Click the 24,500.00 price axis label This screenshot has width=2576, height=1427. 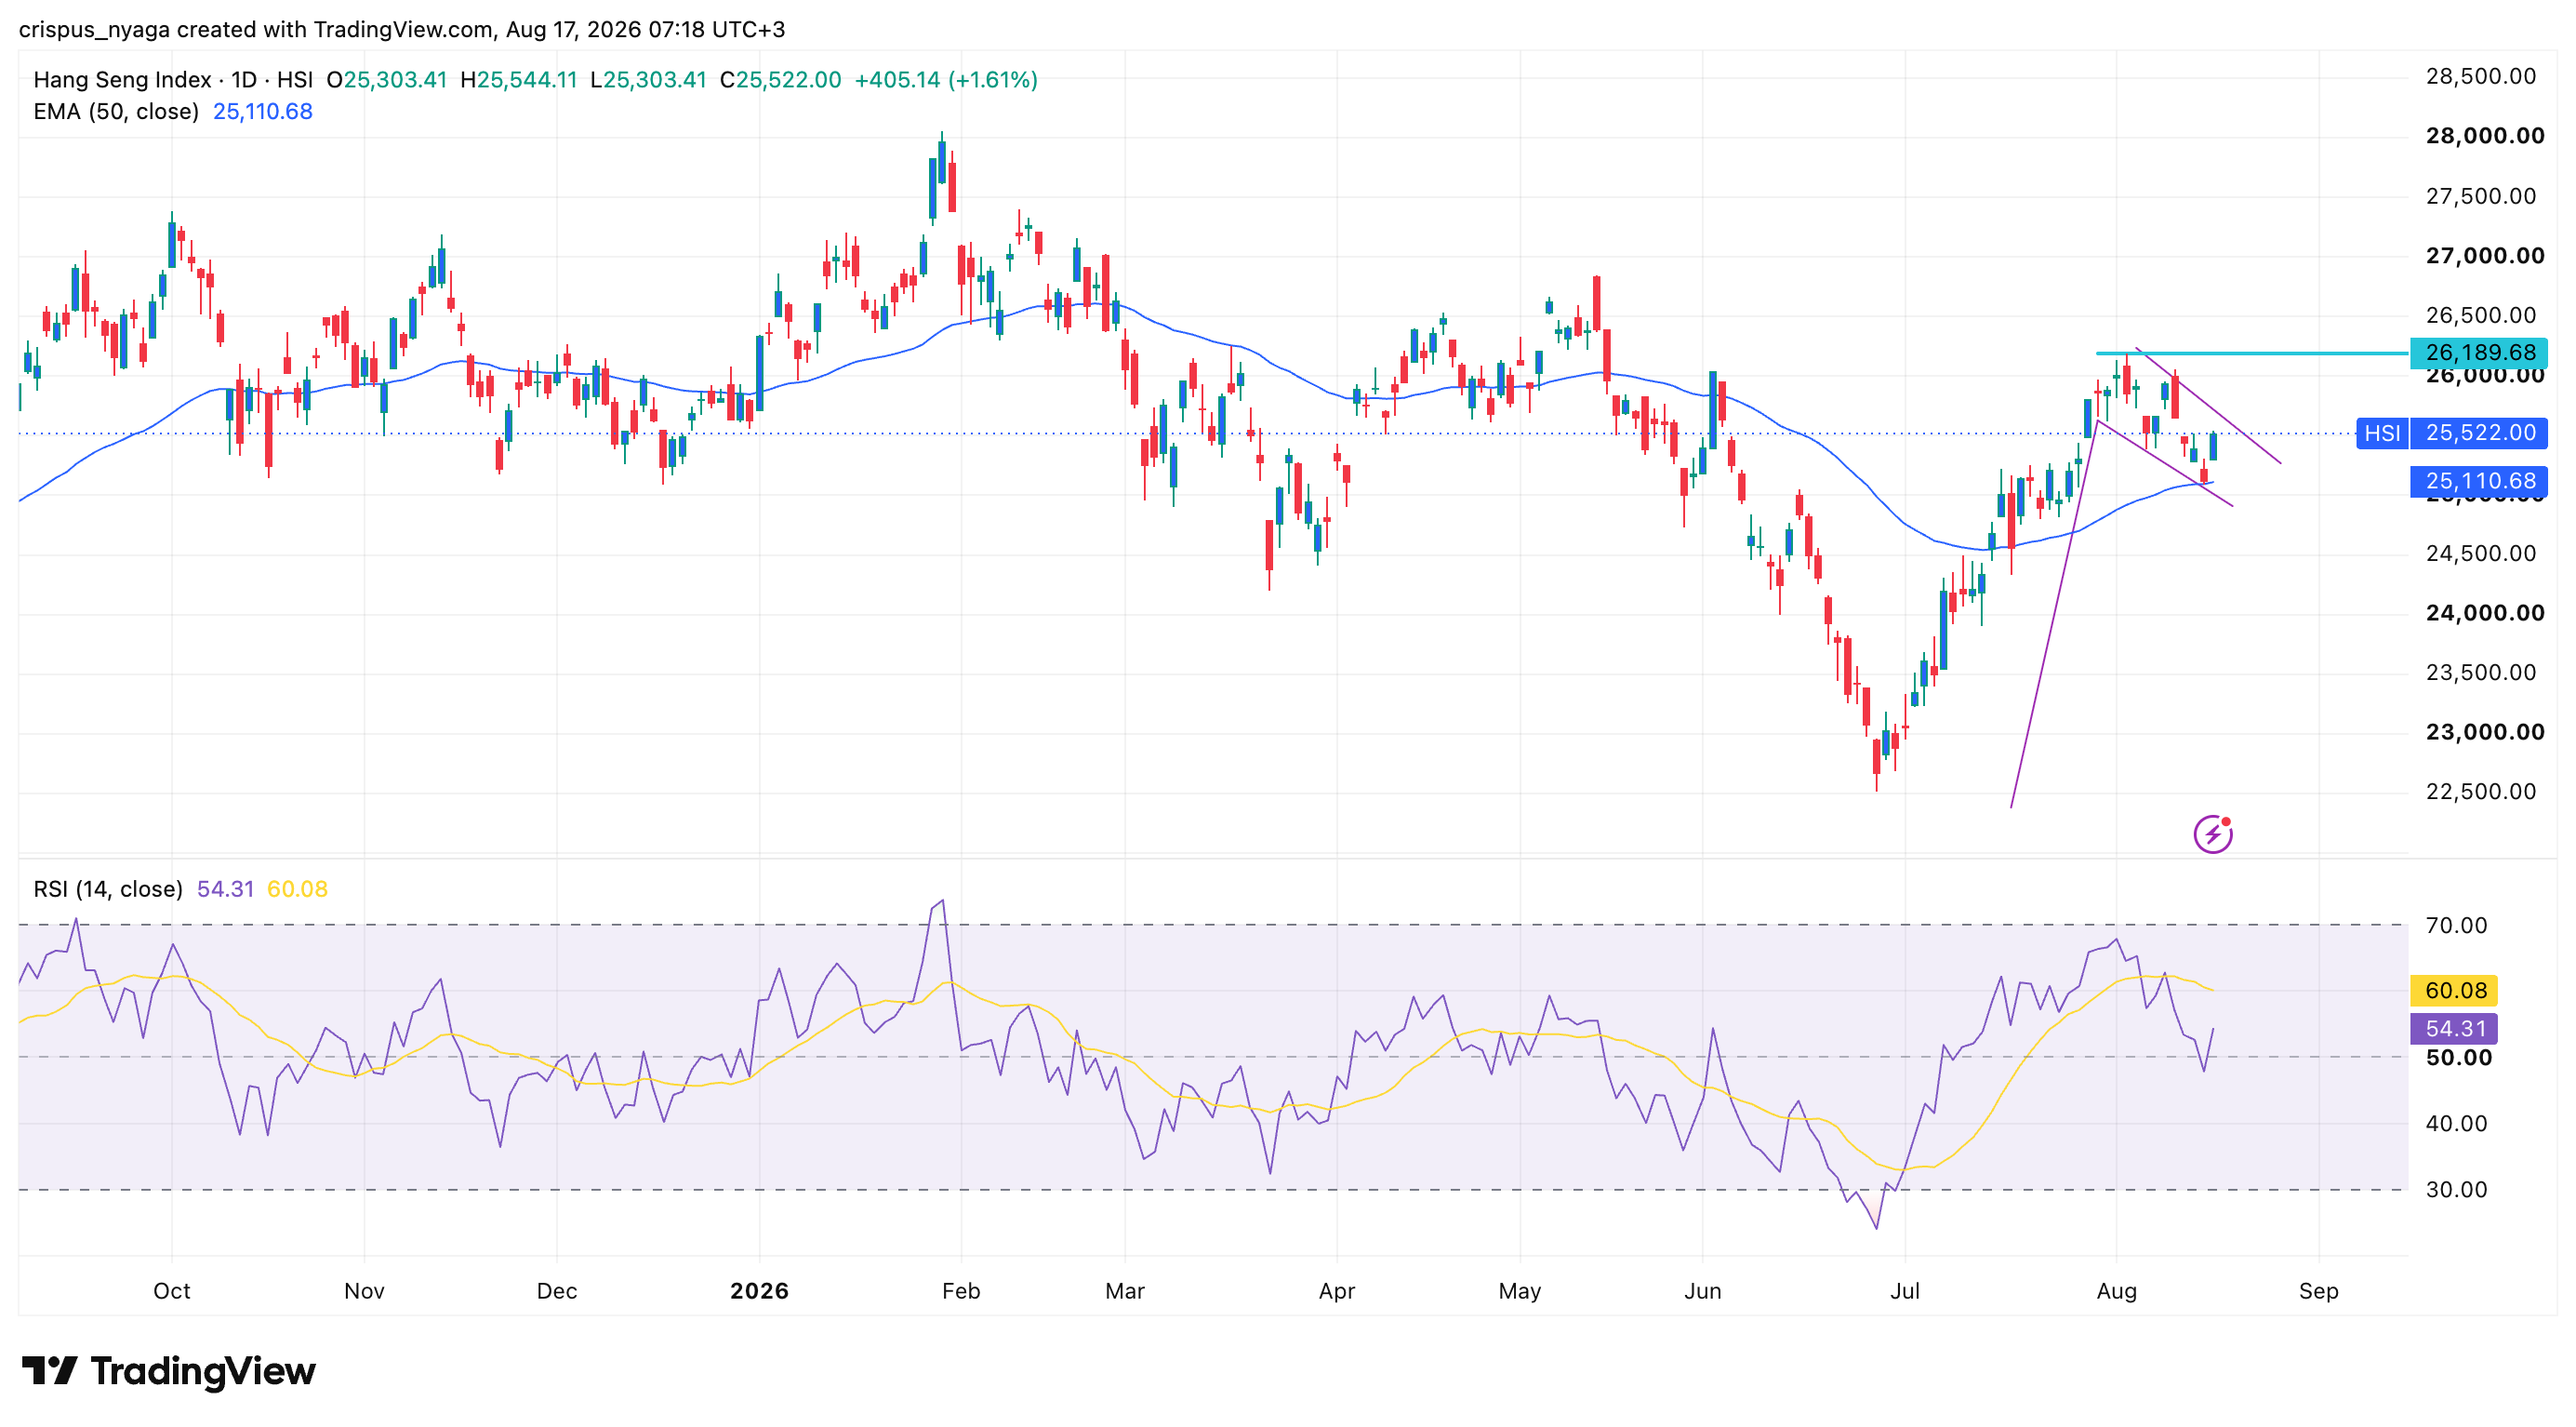[2481, 553]
